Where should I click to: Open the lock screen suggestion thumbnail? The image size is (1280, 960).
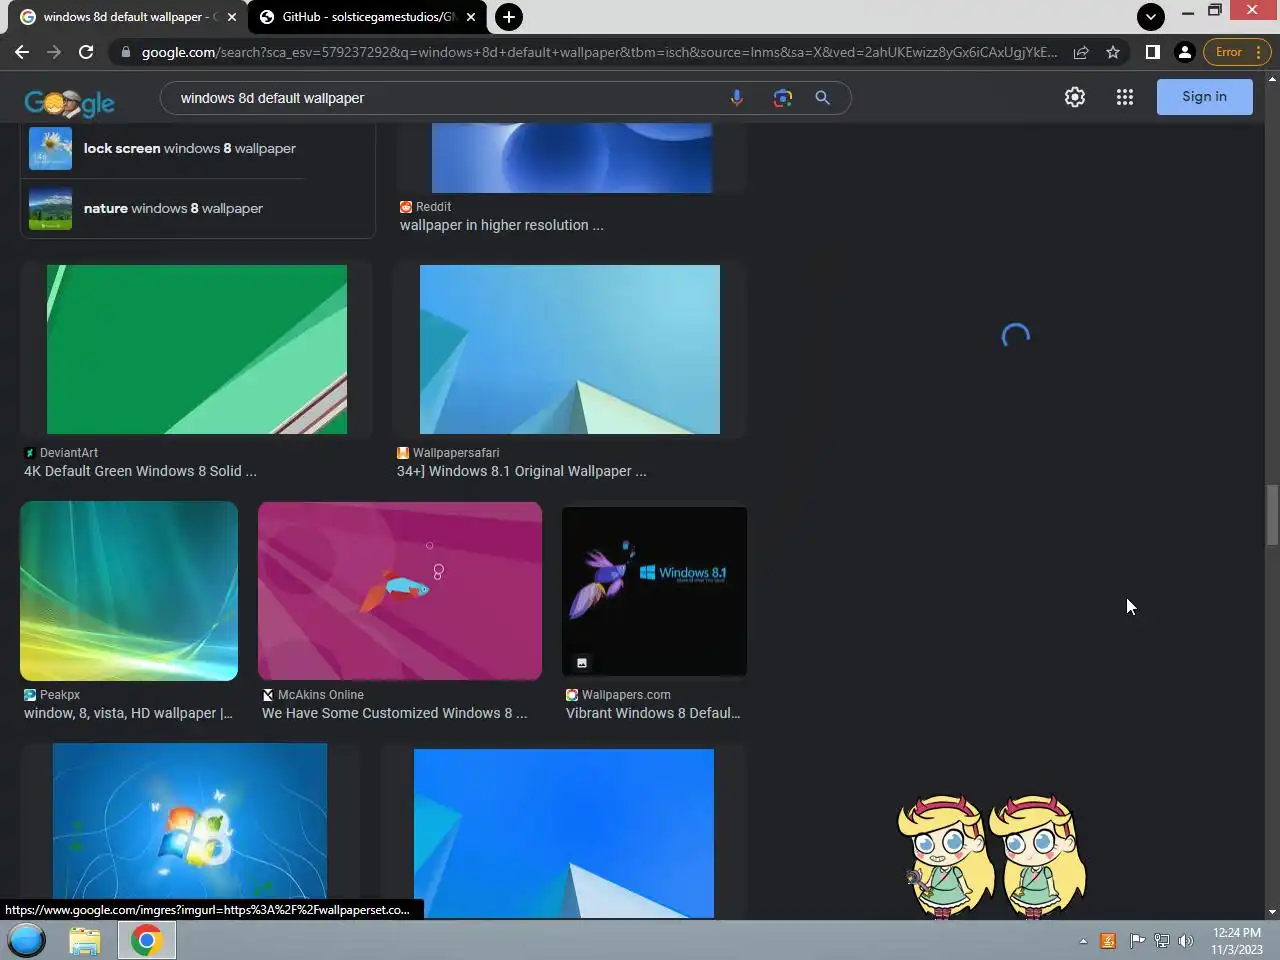(x=50, y=149)
